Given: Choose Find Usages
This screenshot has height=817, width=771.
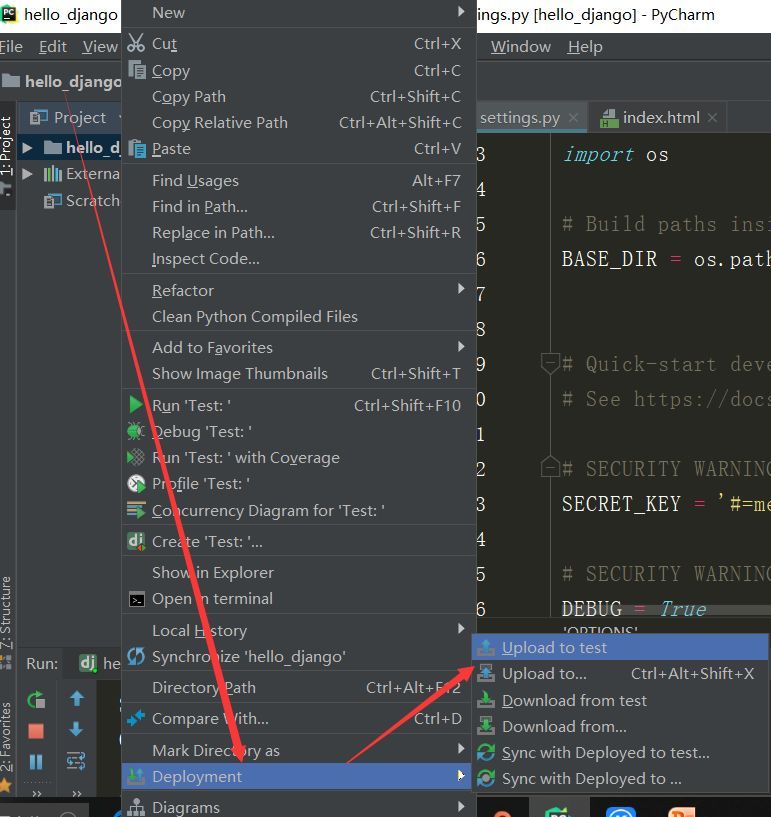Looking at the screenshot, I should tap(299, 180).
